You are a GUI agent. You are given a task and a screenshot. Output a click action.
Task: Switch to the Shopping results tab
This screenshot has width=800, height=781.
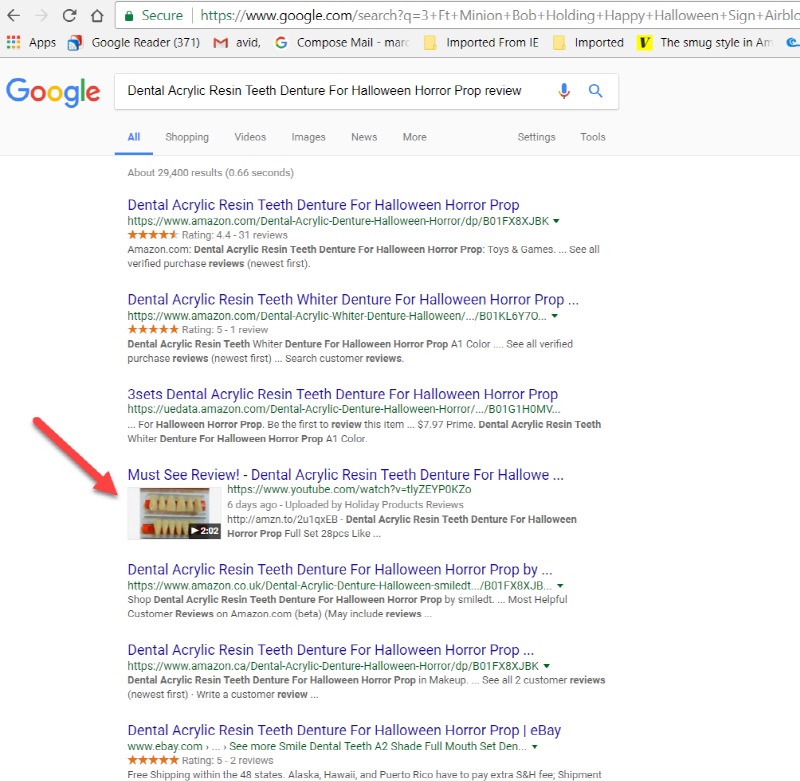[x=187, y=137]
